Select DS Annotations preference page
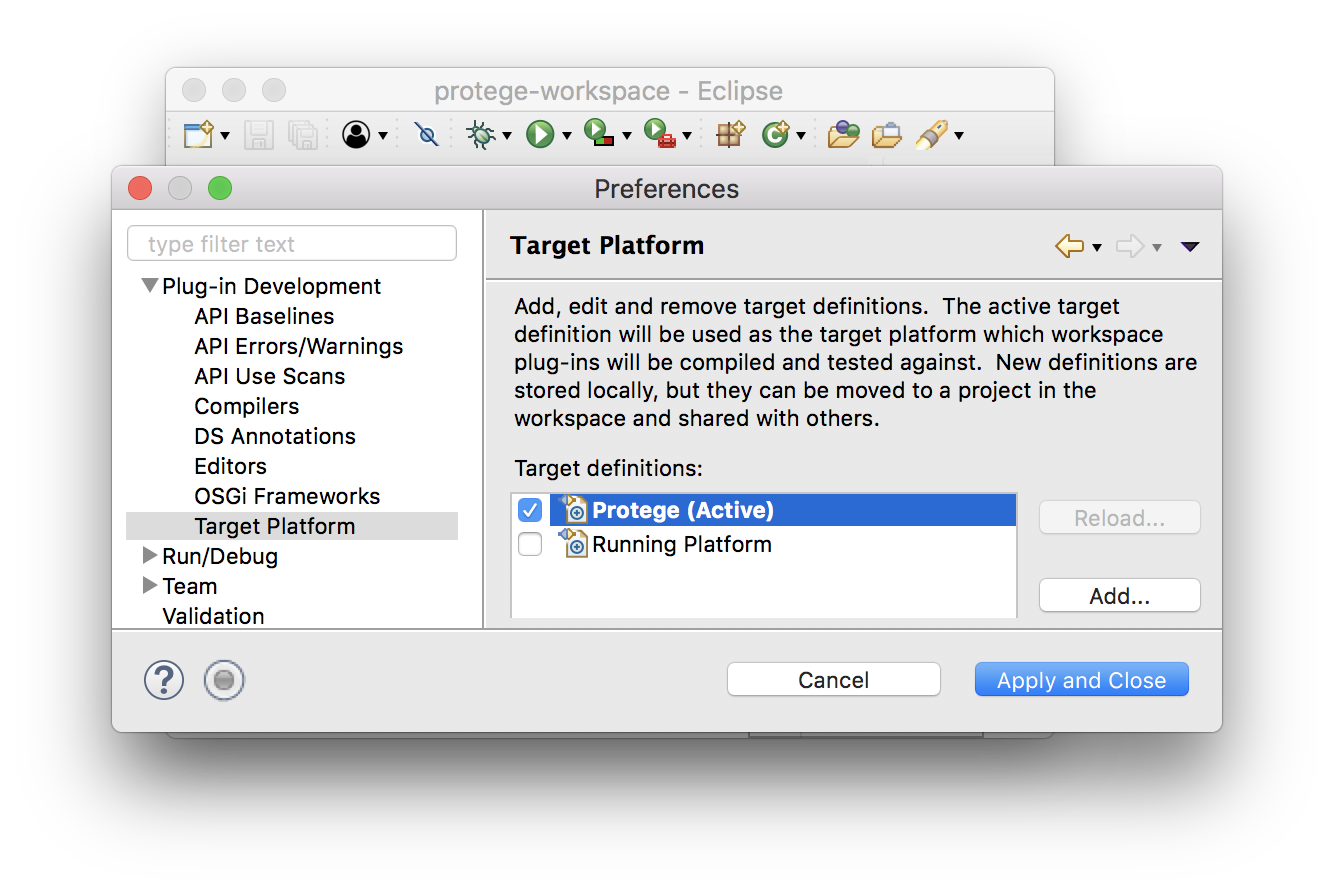Image resolution: width=1334 pixels, height=892 pixels. 275,436
